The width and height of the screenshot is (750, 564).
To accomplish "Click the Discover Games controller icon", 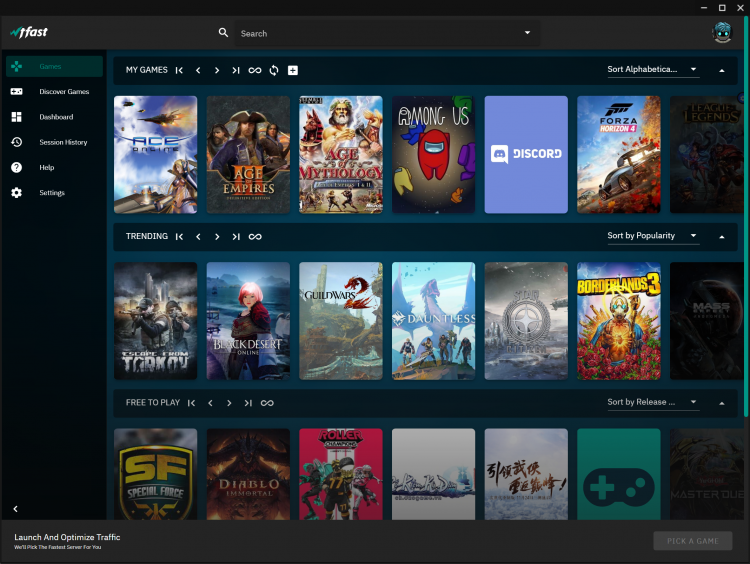I will pyautogui.click(x=17, y=91).
